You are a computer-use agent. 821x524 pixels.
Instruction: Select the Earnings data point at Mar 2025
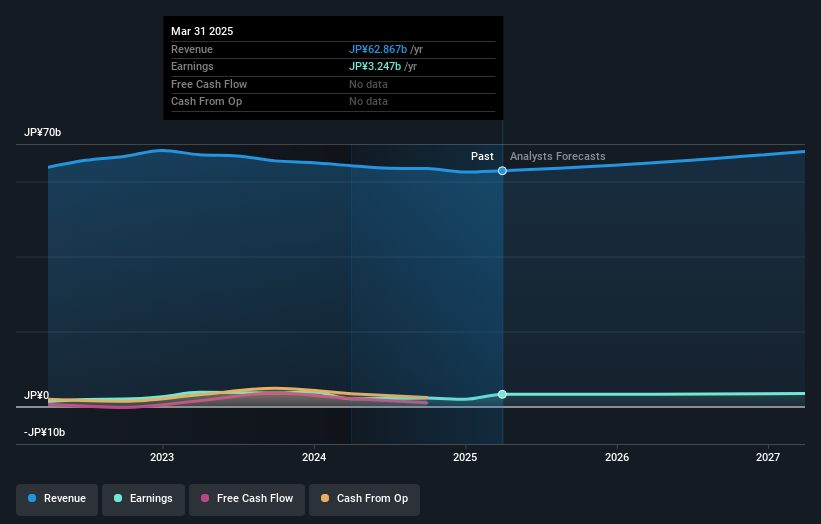click(x=502, y=394)
